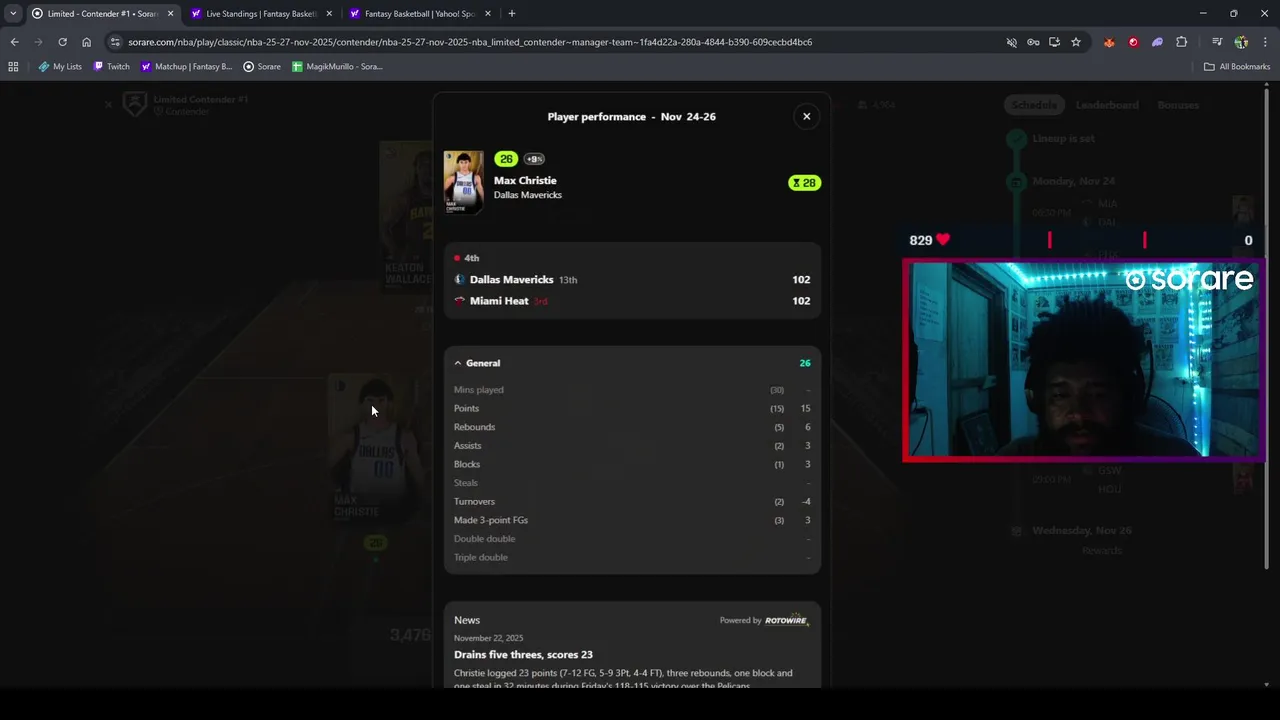
Task: Open the tab search dropdown arrow
Action: coord(12,14)
